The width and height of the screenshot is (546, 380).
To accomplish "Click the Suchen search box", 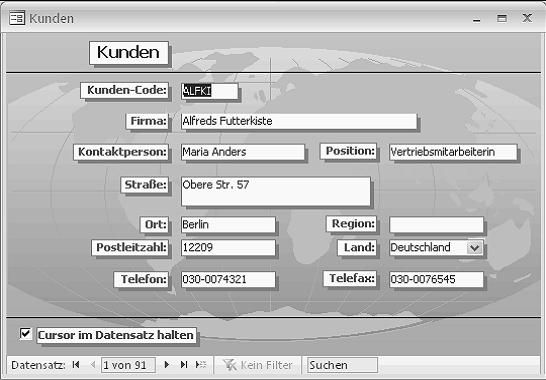I will click(x=342, y=365).
